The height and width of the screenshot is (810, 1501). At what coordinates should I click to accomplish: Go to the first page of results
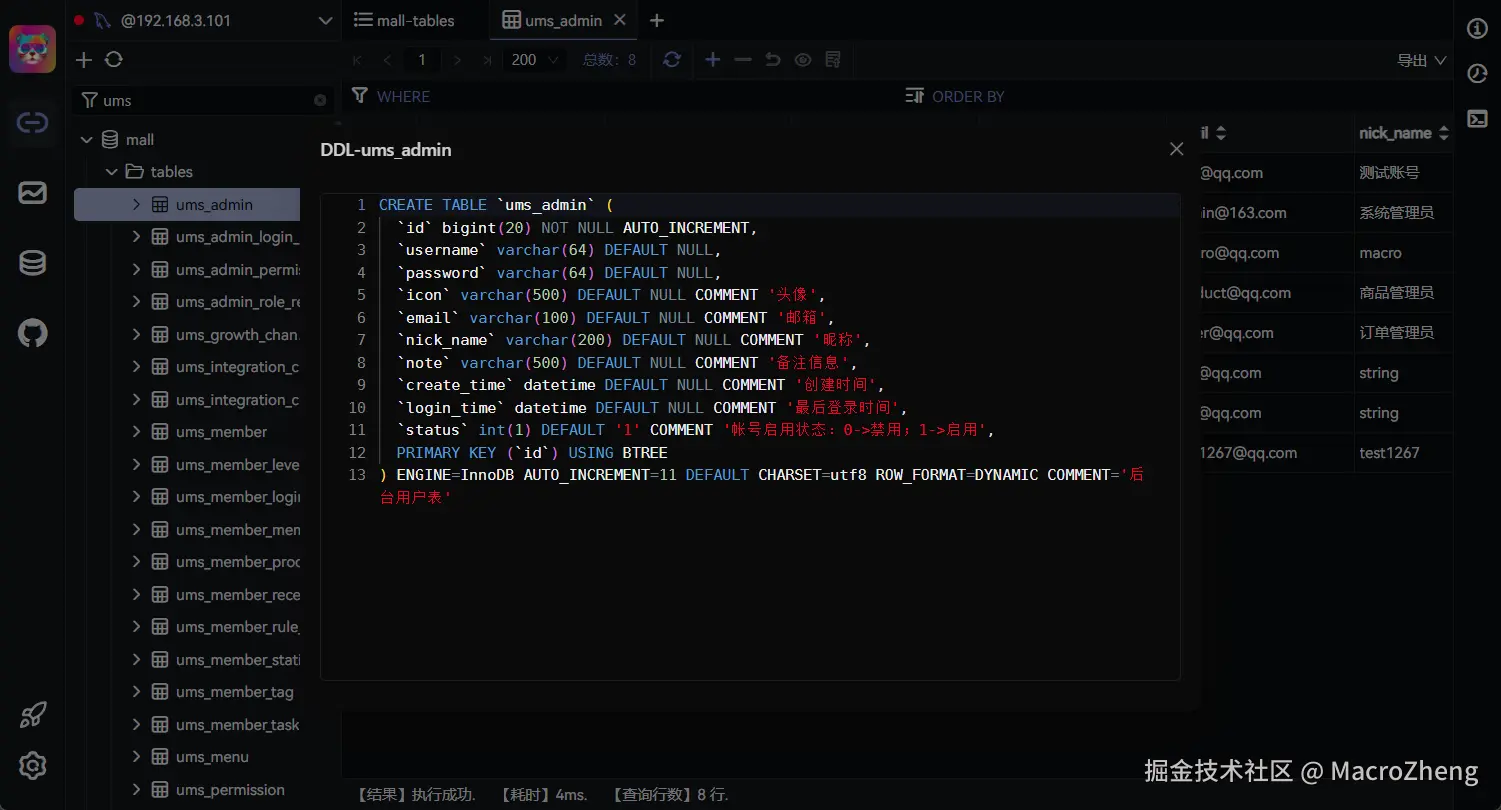click(358, 60)
